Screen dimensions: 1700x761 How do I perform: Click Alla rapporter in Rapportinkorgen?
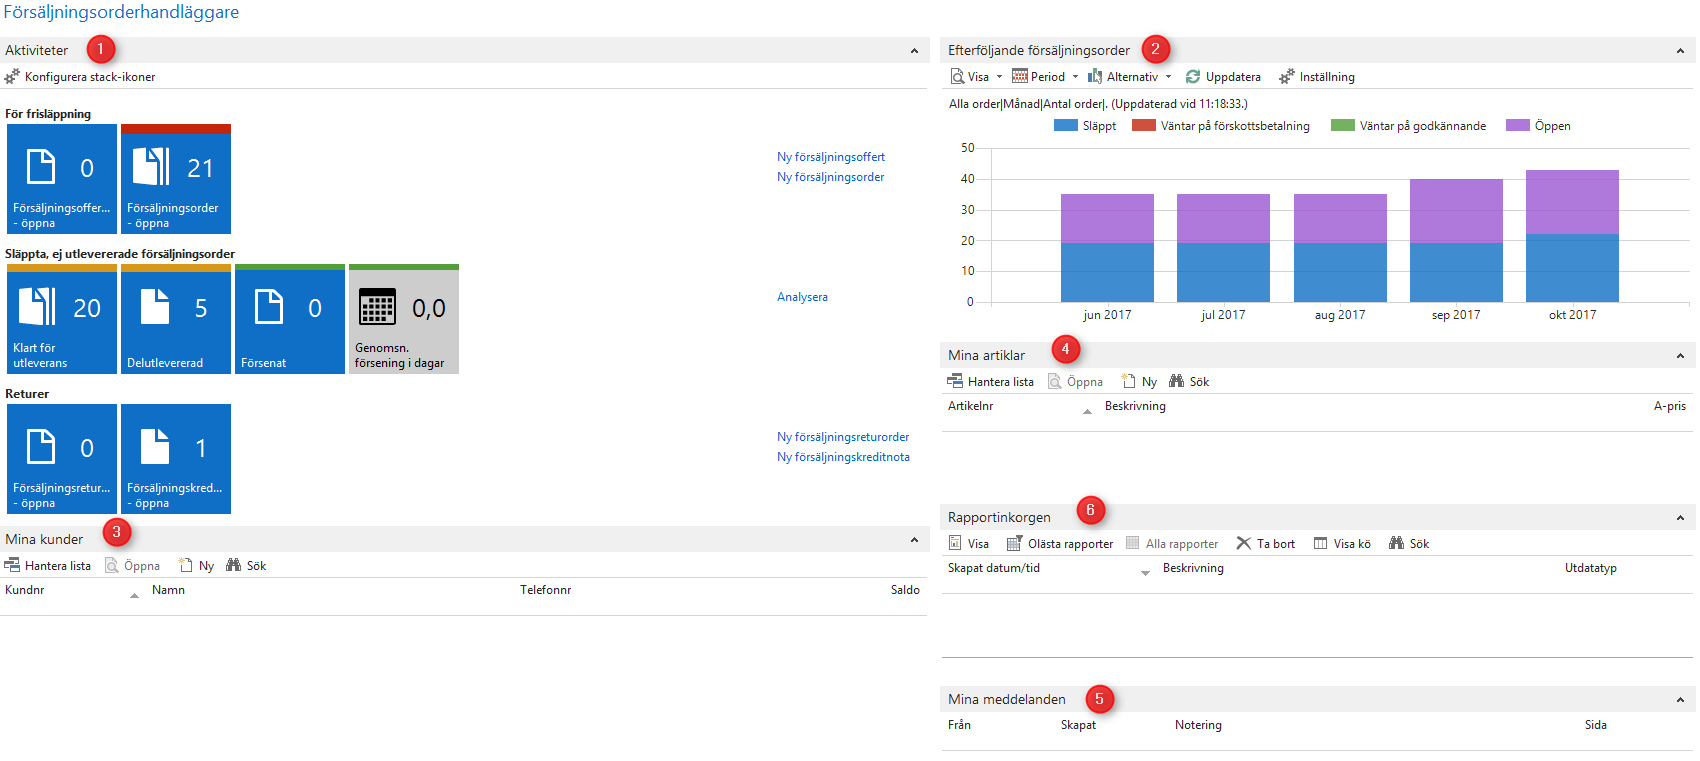point(1172,544)
